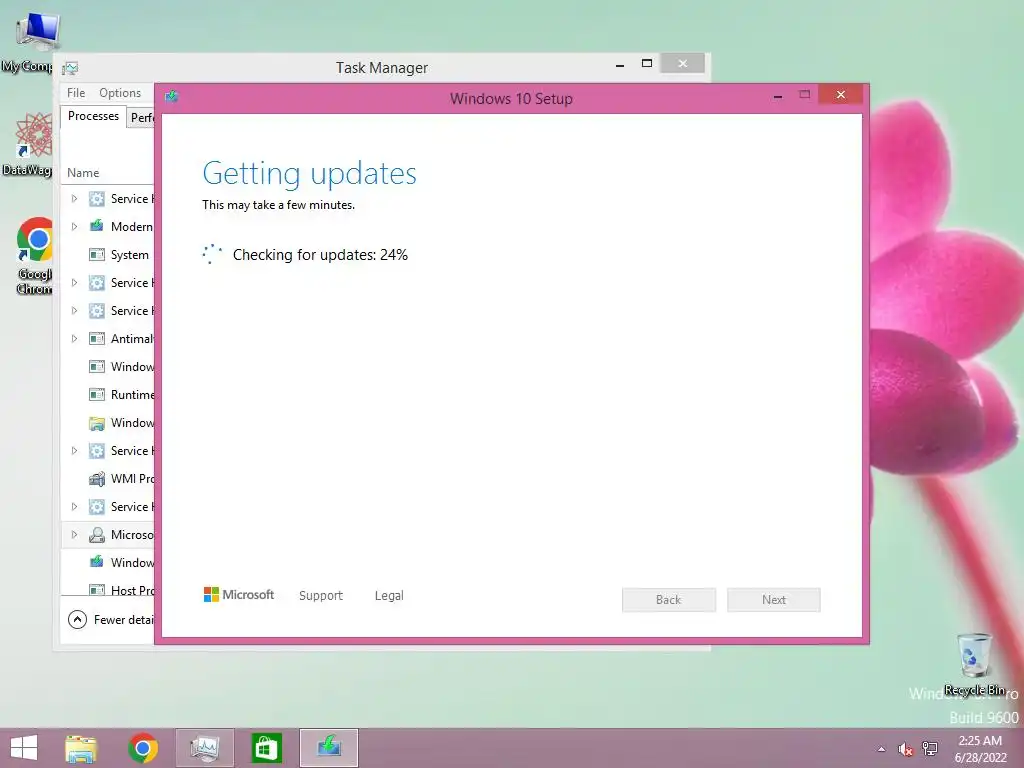Open the Support link in Setup

[321, 596]
